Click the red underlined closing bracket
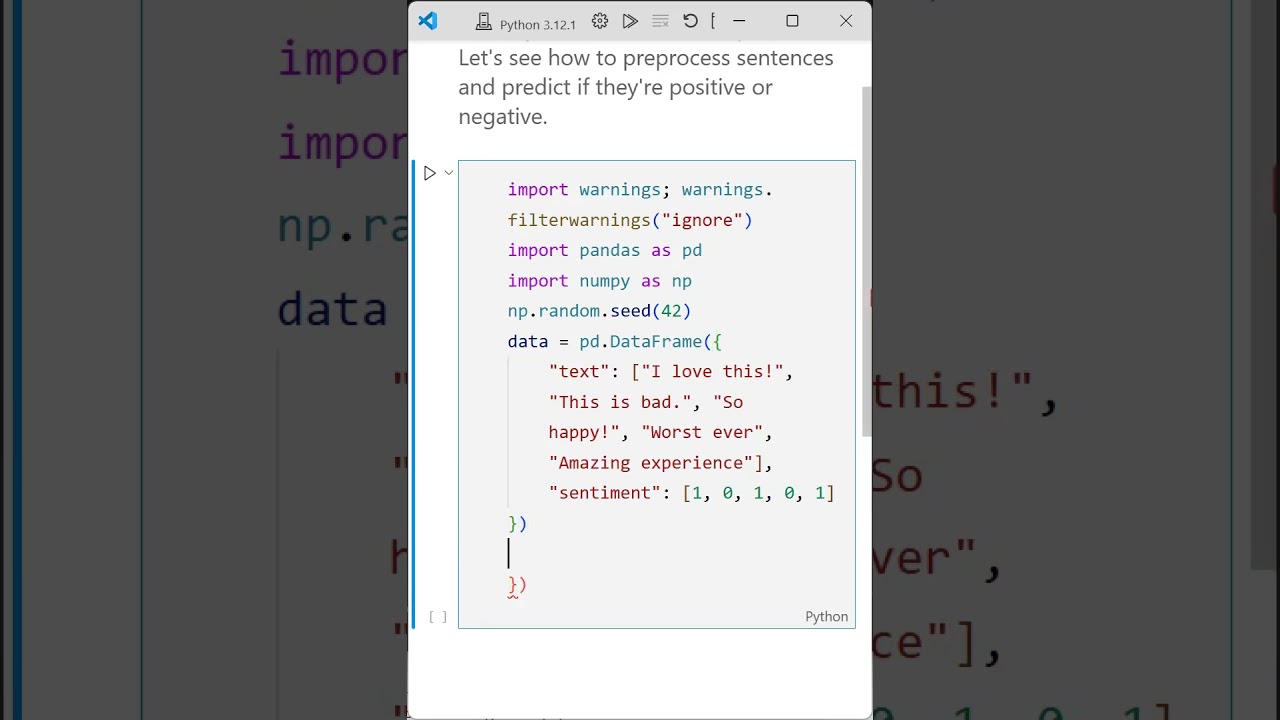This screenshot has height=720, width=1280. [517, 585]
